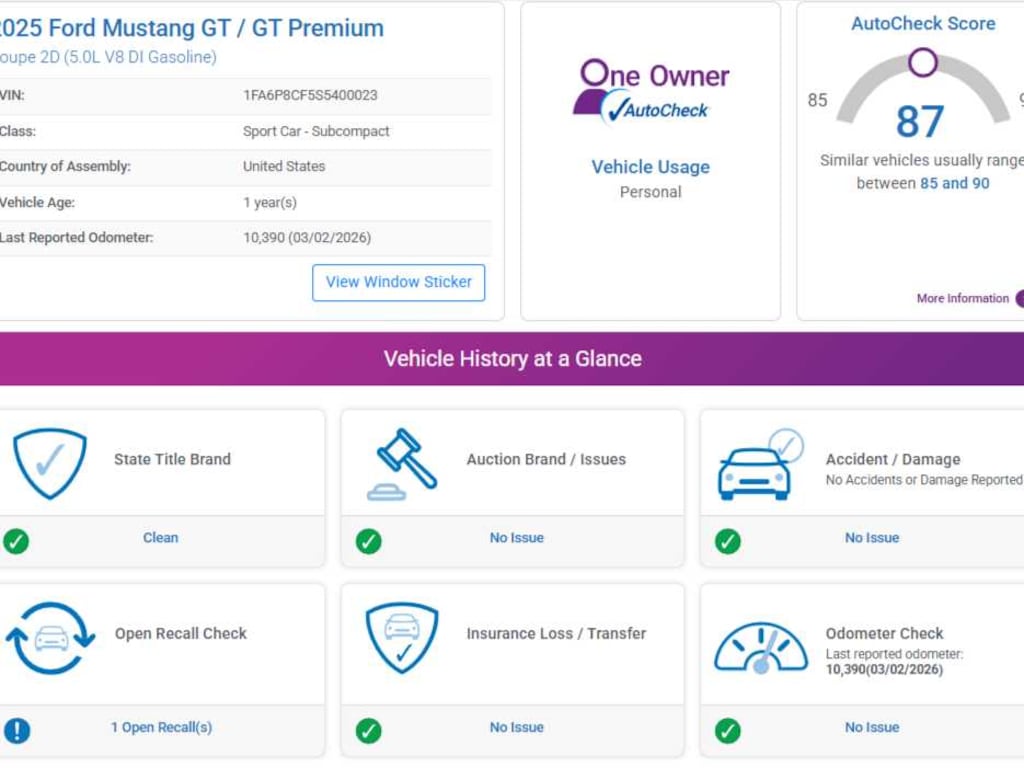Click the AutoCheck Score gauge marker
This screenshot has height=768, width=1024.
[x=923, y=63]
